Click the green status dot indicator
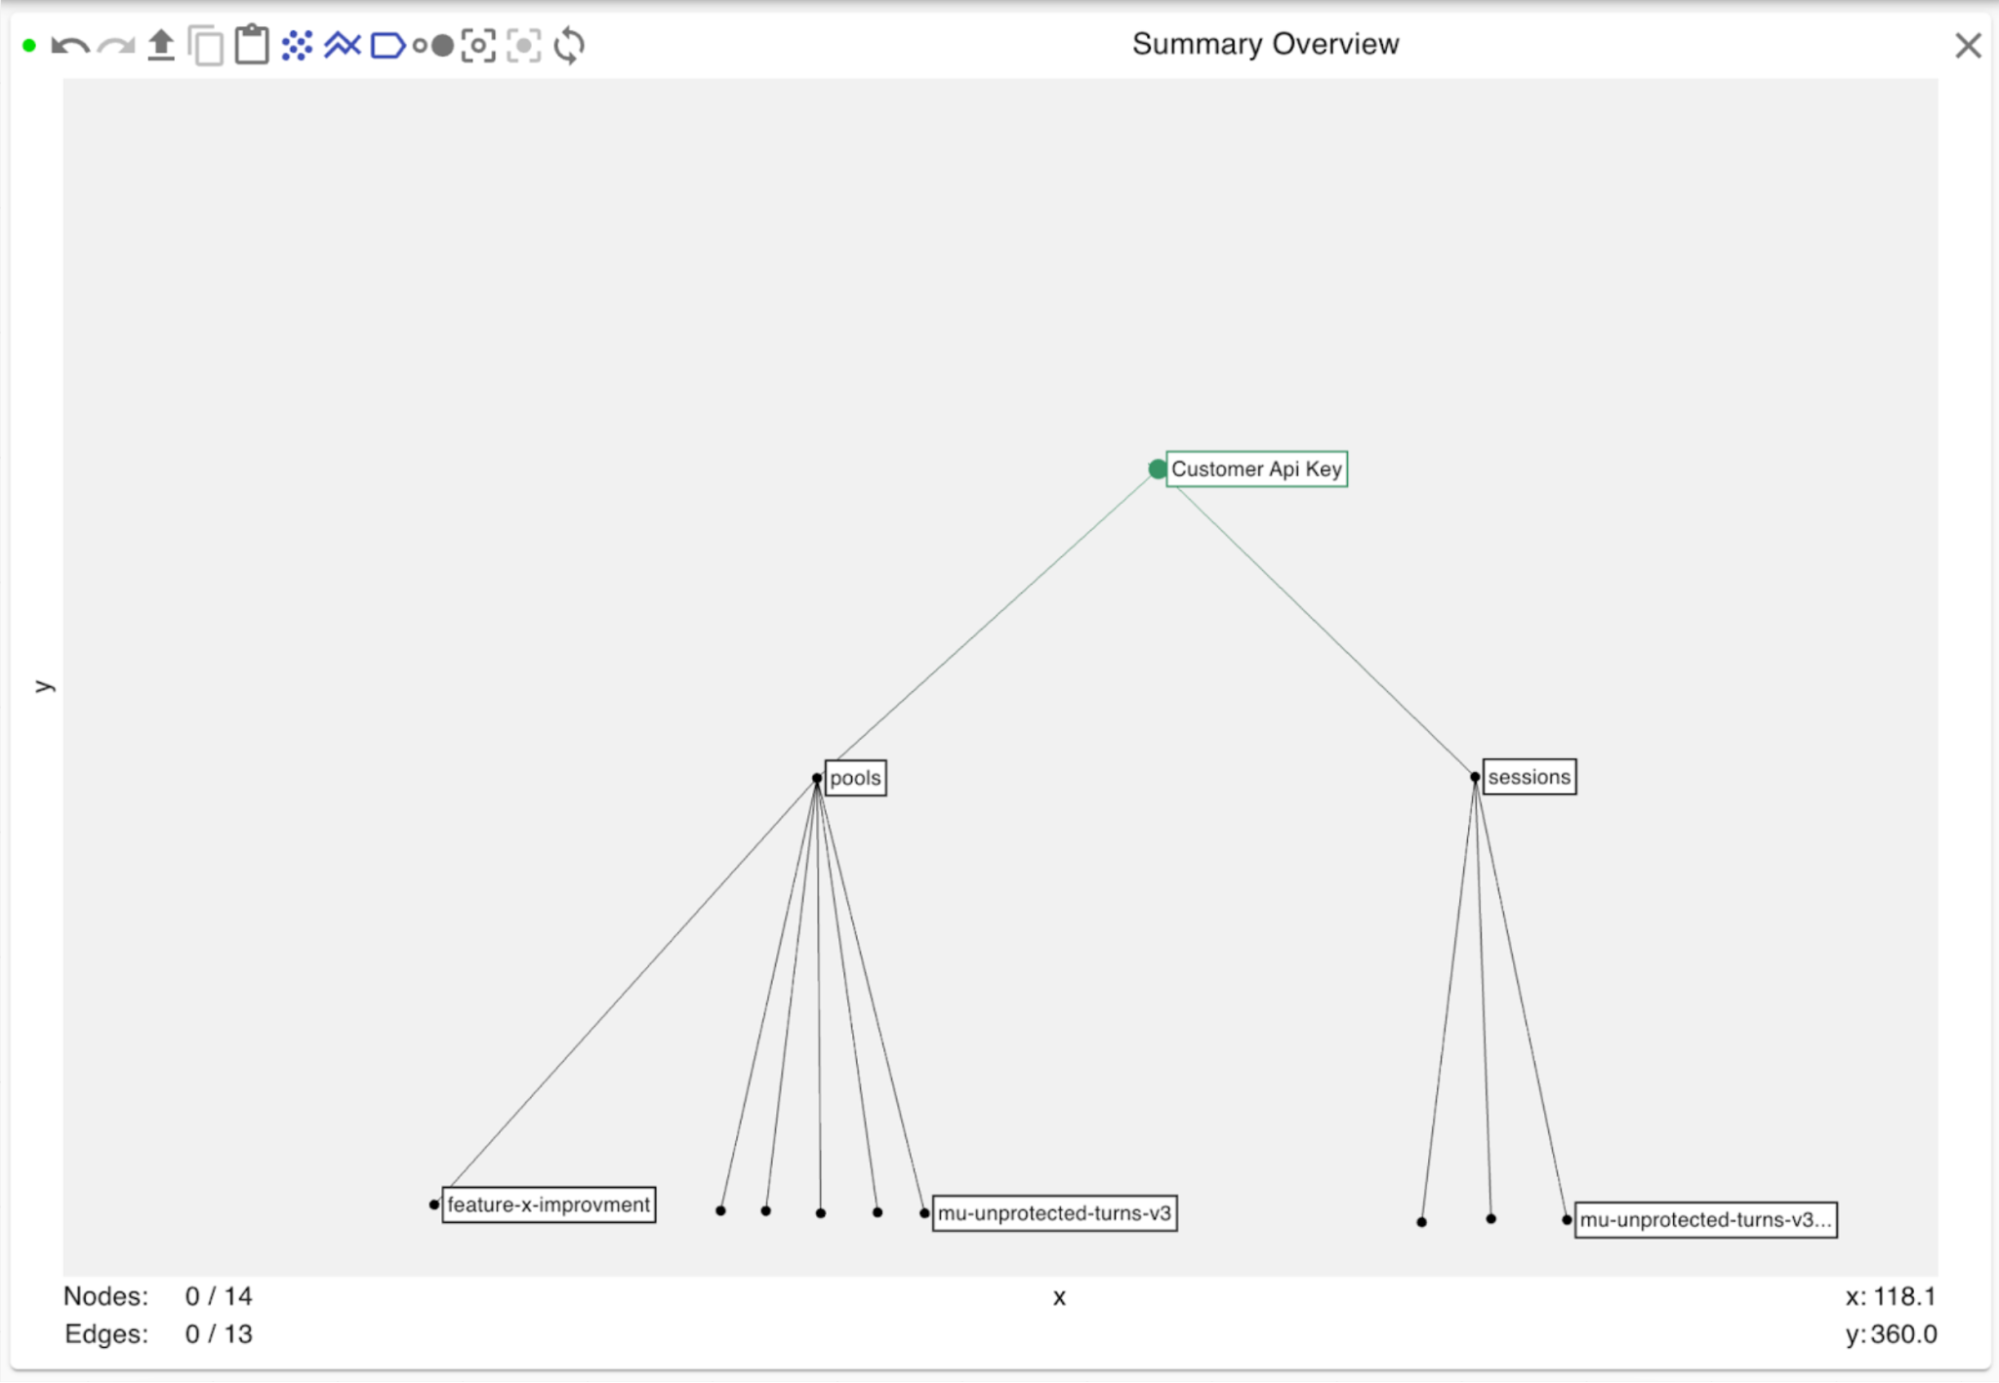 pos(29,46)
